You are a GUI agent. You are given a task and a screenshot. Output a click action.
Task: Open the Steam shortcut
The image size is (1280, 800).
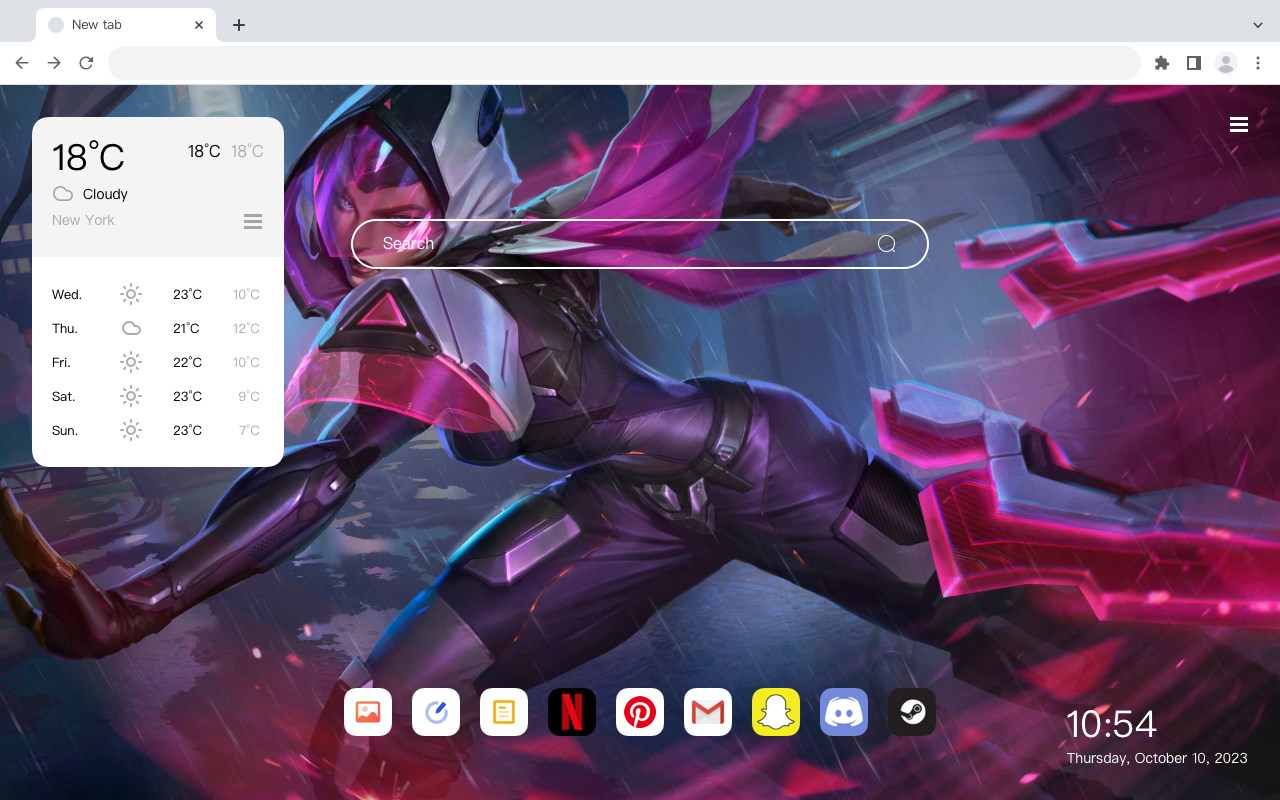(x=912, y=712)
